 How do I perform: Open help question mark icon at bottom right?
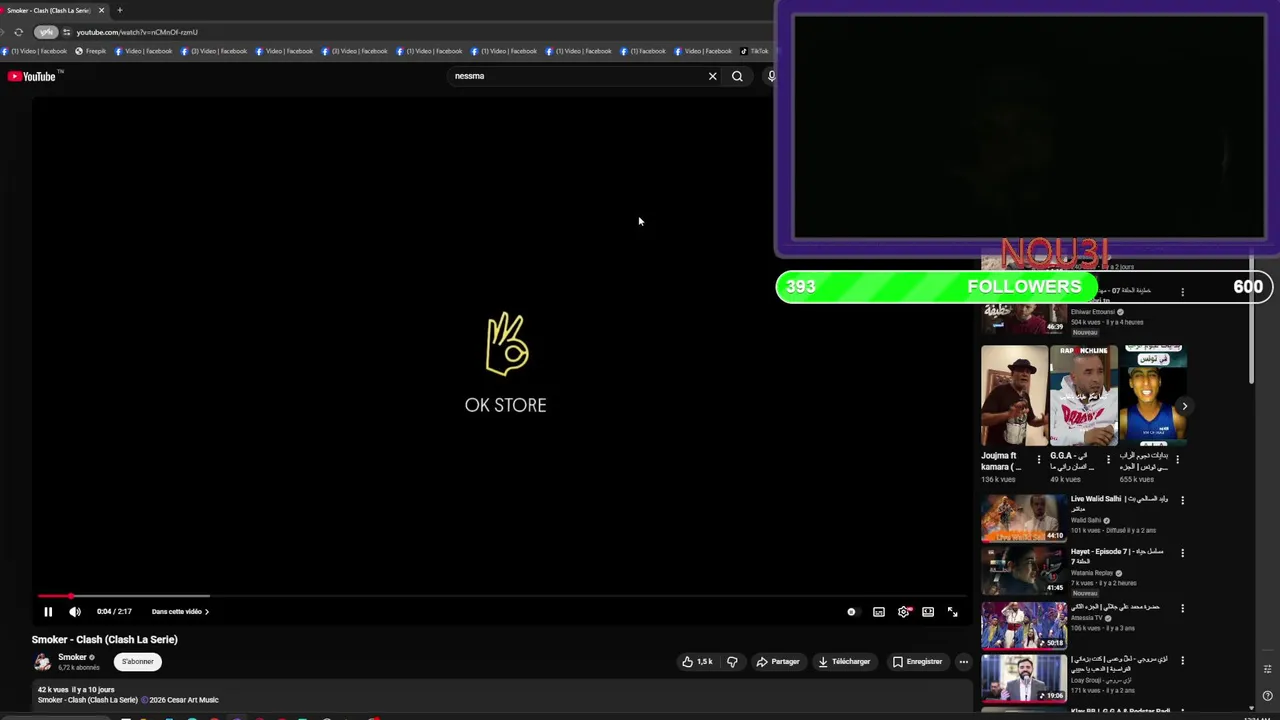[x=1267, y=696]
